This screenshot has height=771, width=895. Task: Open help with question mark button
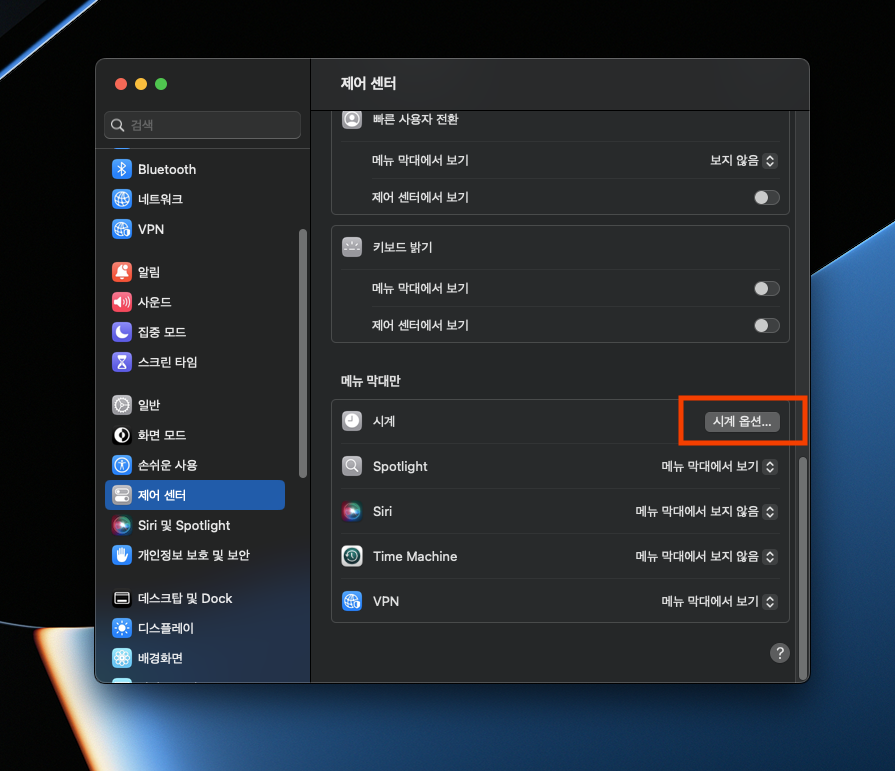(780, 653)
